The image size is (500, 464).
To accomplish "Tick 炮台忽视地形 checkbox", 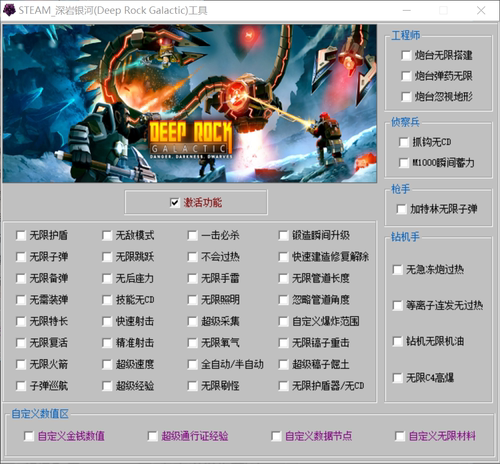I will pos(406,97).
